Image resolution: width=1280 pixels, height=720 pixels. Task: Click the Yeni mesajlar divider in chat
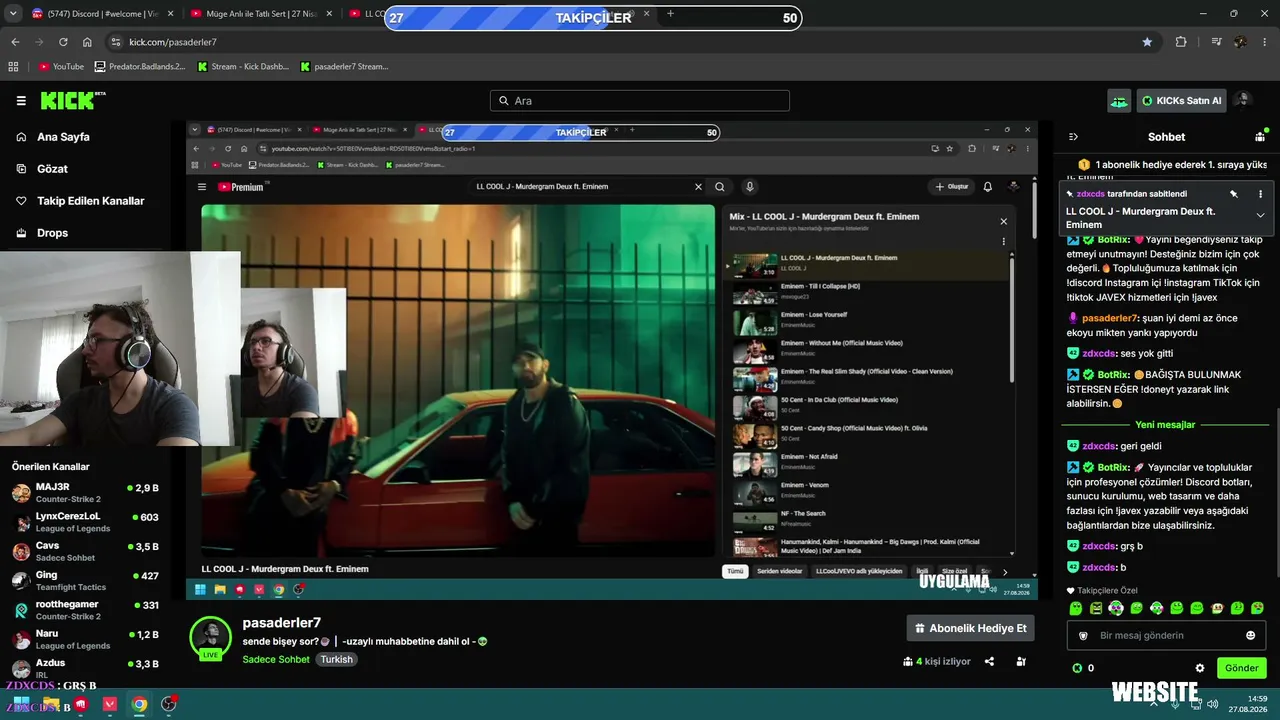click(x=1165, y=425)
